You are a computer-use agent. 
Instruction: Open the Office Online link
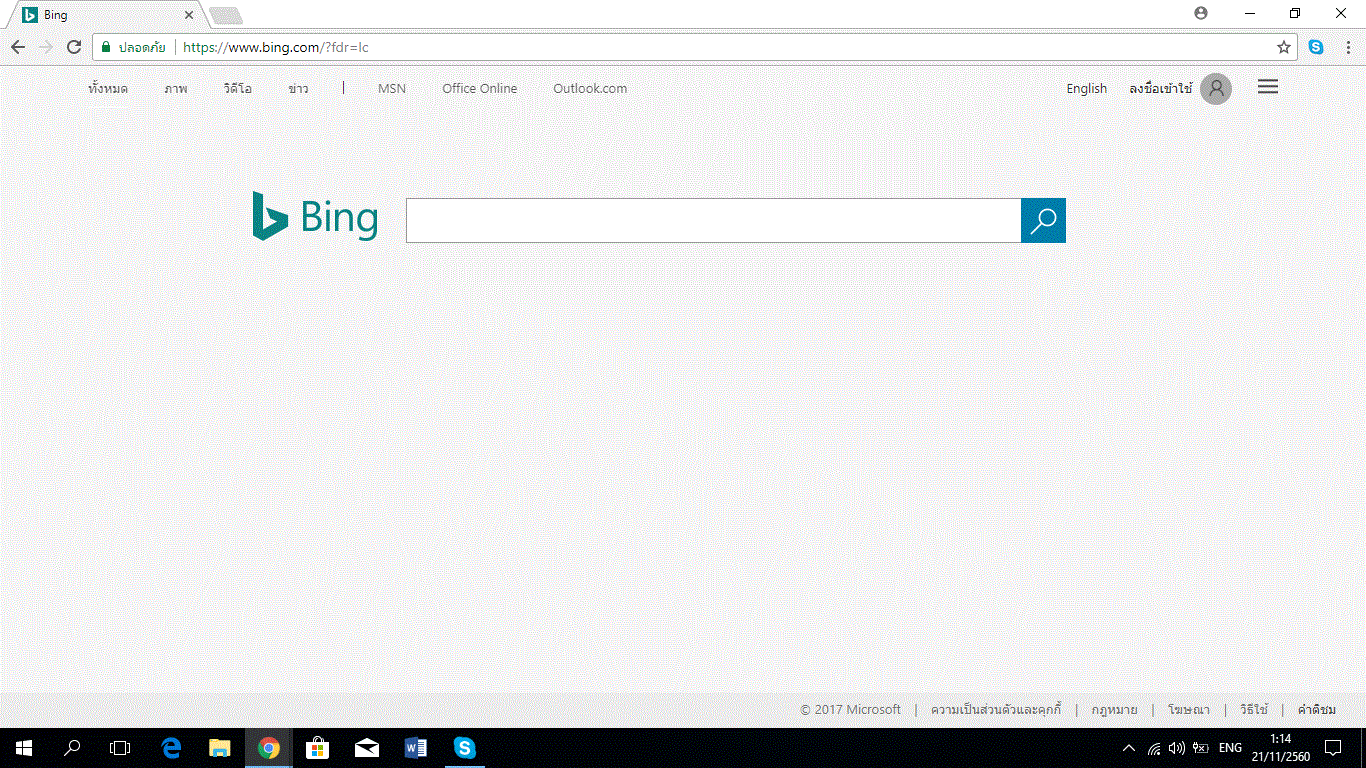480,88
